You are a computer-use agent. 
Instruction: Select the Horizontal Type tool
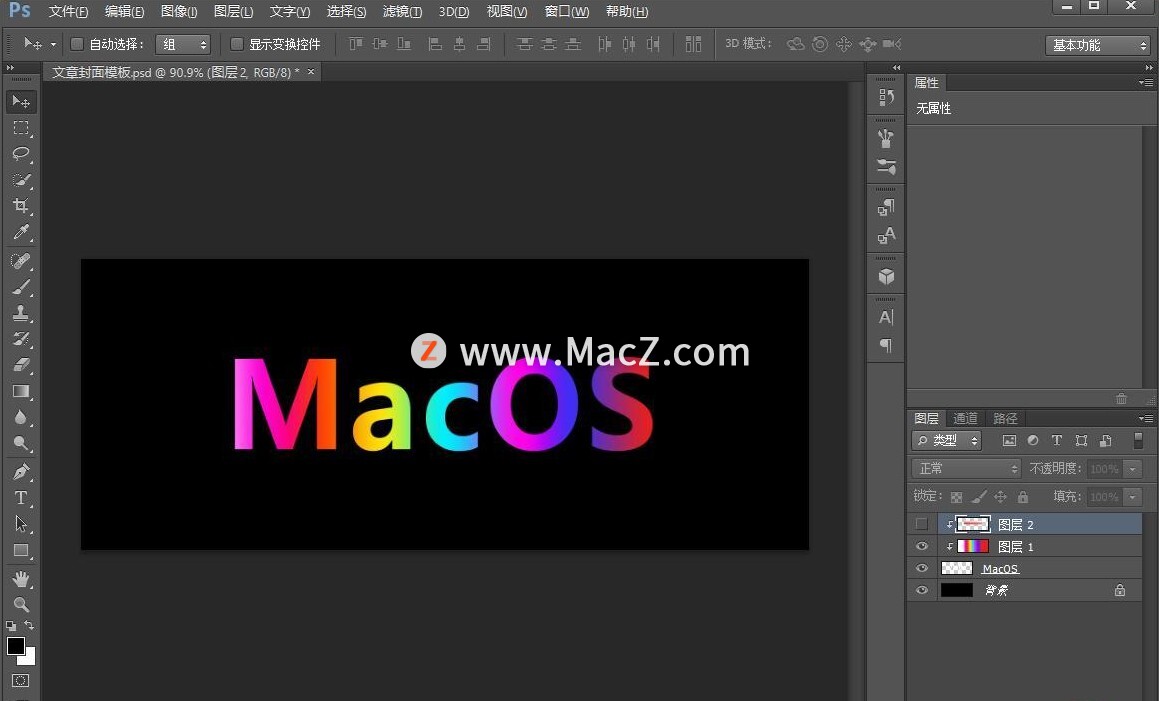coord(21,498)
